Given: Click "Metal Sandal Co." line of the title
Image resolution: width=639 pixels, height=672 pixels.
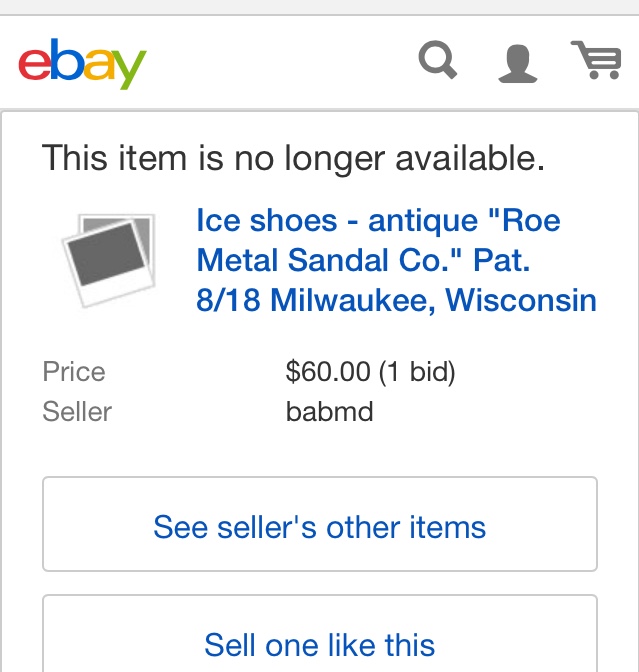Looking at the screenshot, I should click(362, 261).
